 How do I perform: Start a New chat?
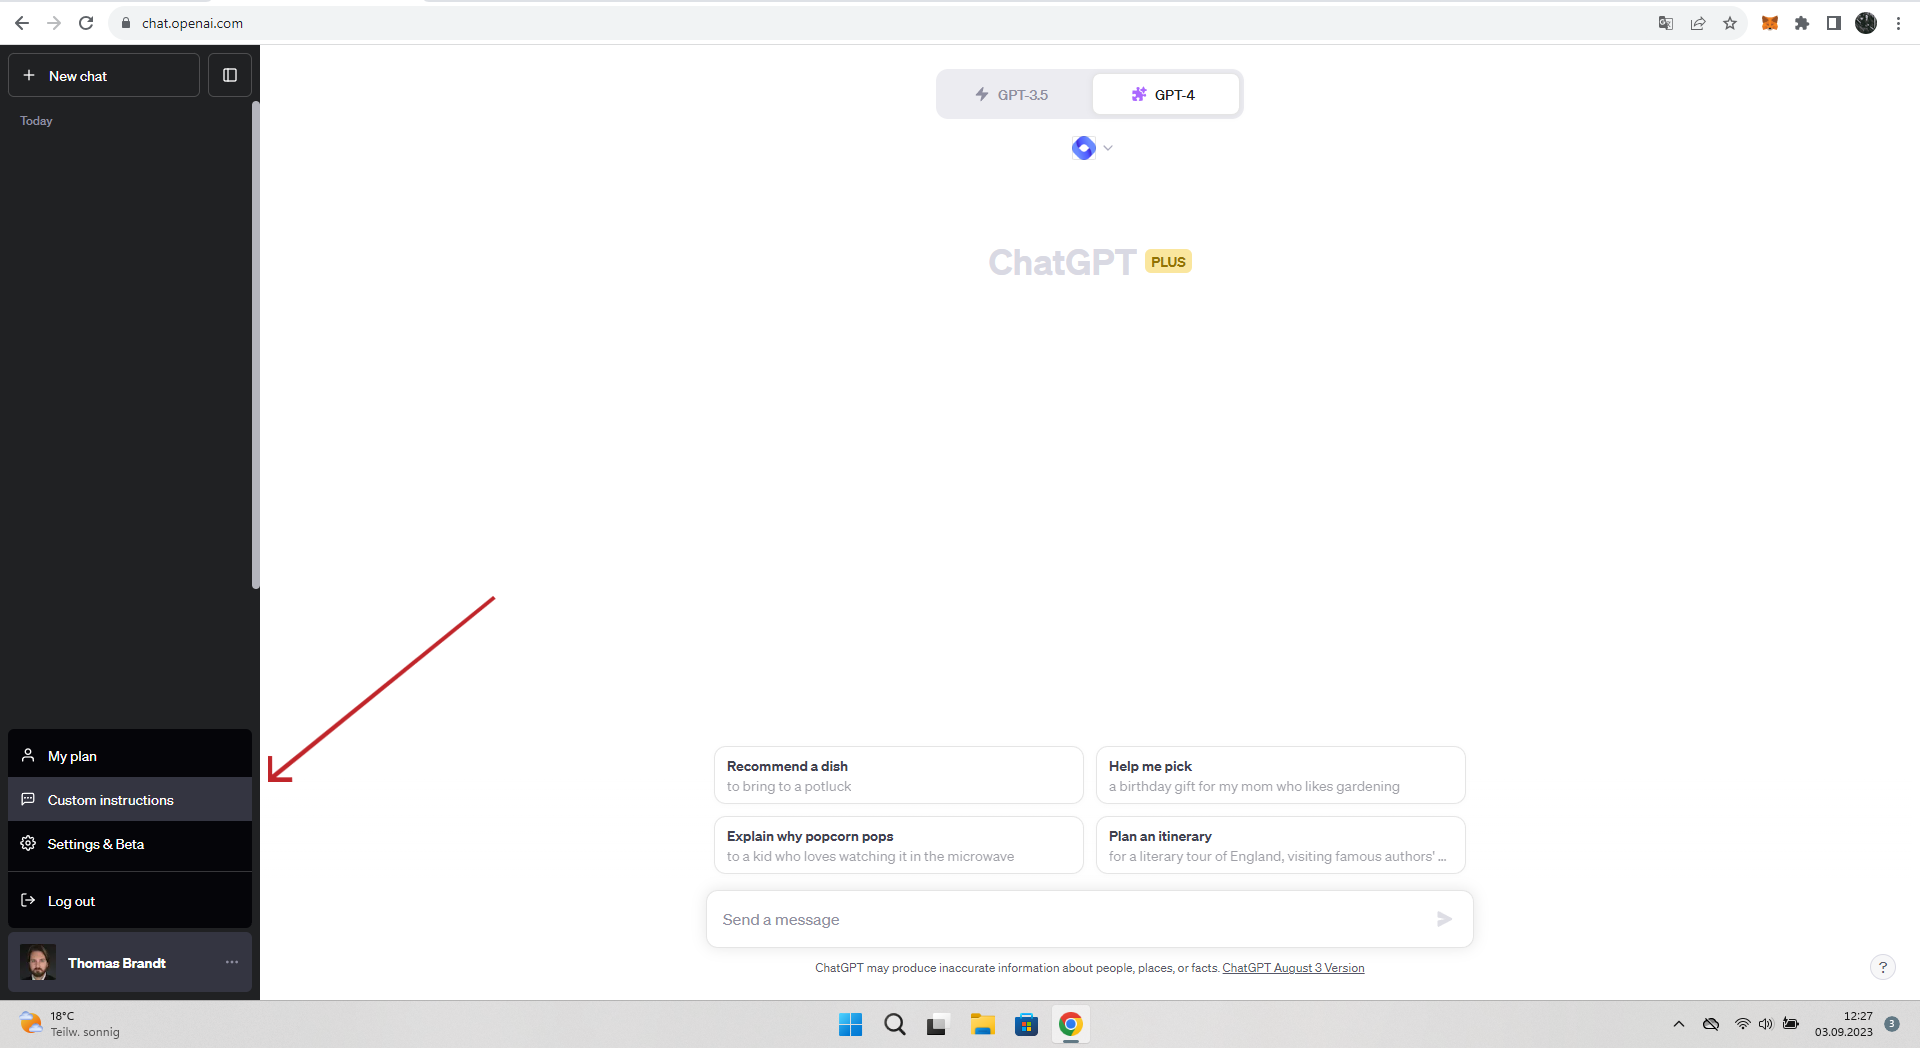[104, 75]
